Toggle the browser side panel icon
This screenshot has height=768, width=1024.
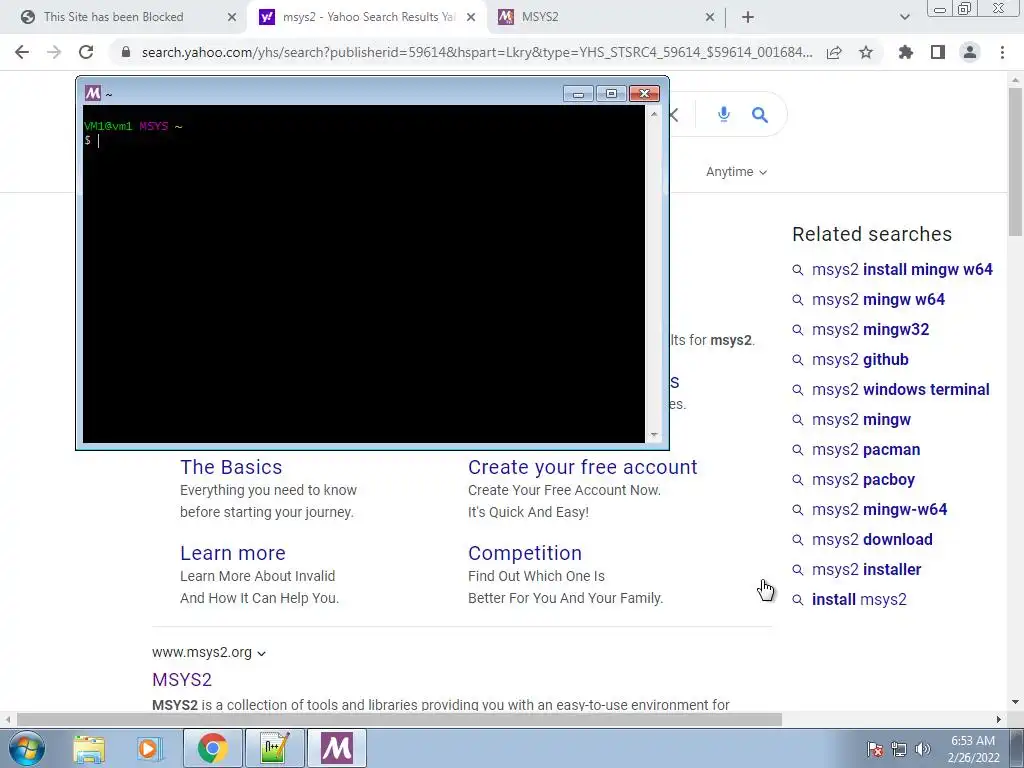point(938,52)
